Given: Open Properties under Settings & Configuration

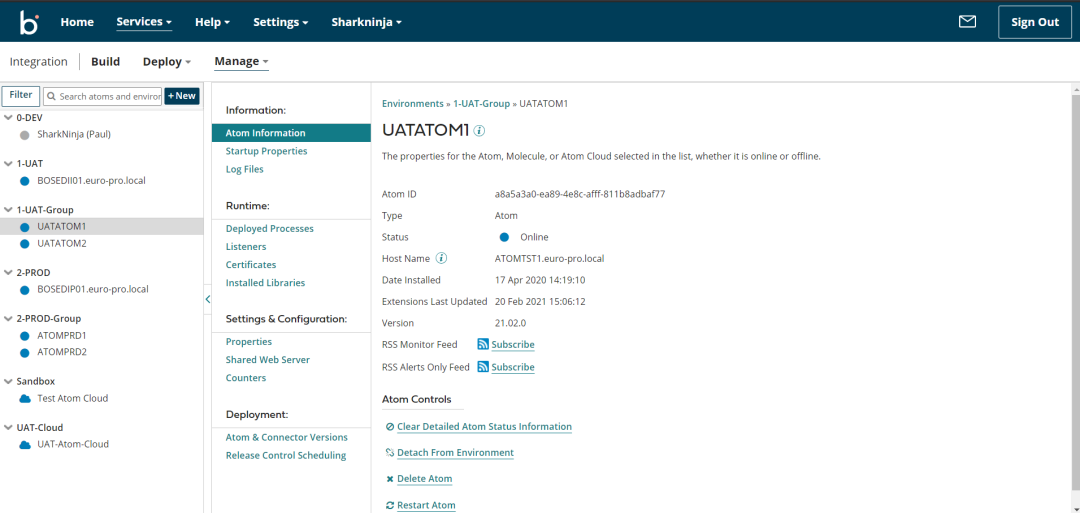Looking at the screenshot, I should (249, 342).
